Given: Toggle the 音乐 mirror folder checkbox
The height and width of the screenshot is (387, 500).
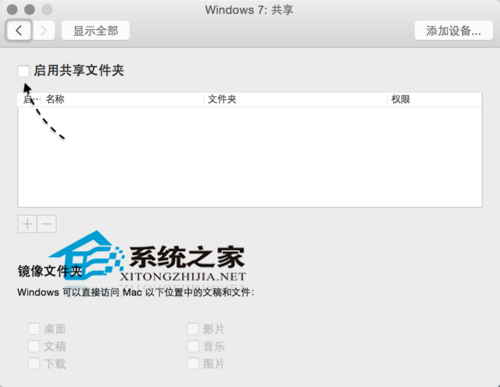Looking at the screenshot, I should (193, 346).
